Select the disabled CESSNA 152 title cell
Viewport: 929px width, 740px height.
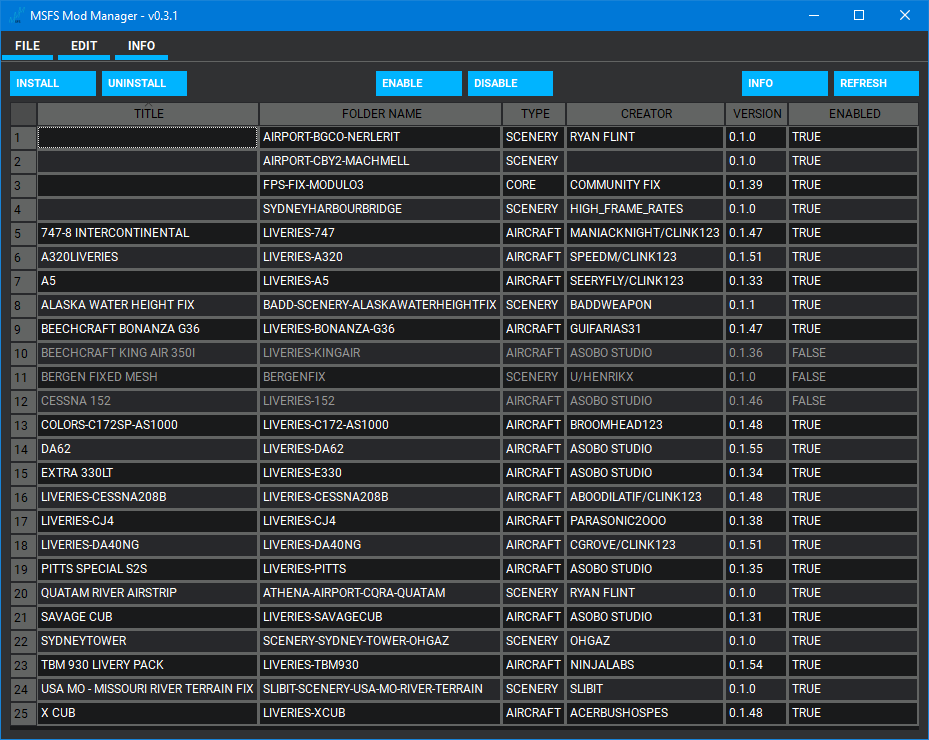(148, 401)
